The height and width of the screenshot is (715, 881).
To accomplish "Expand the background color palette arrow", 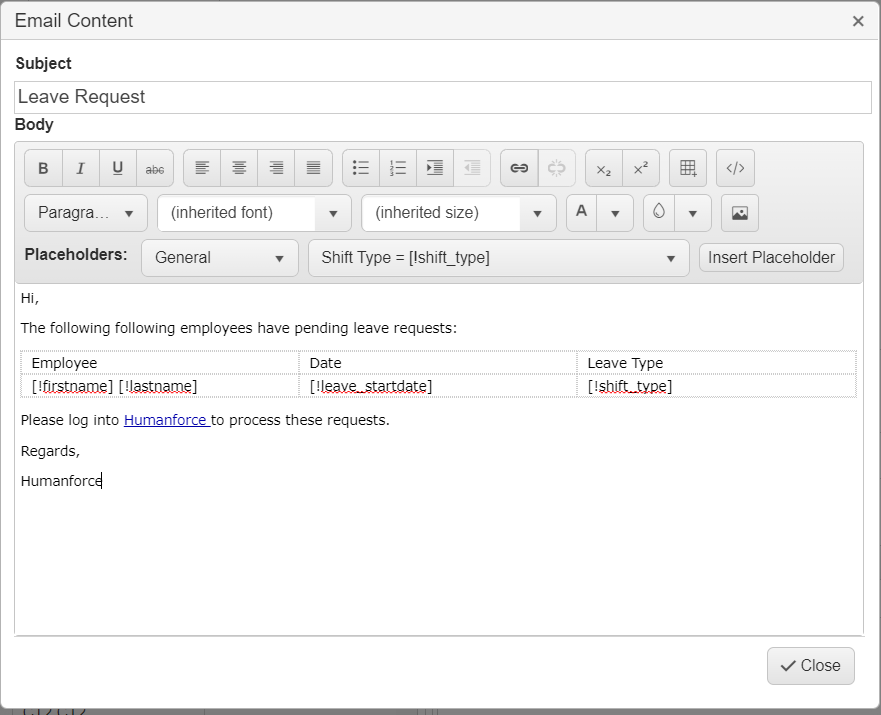I will [693, 213].
